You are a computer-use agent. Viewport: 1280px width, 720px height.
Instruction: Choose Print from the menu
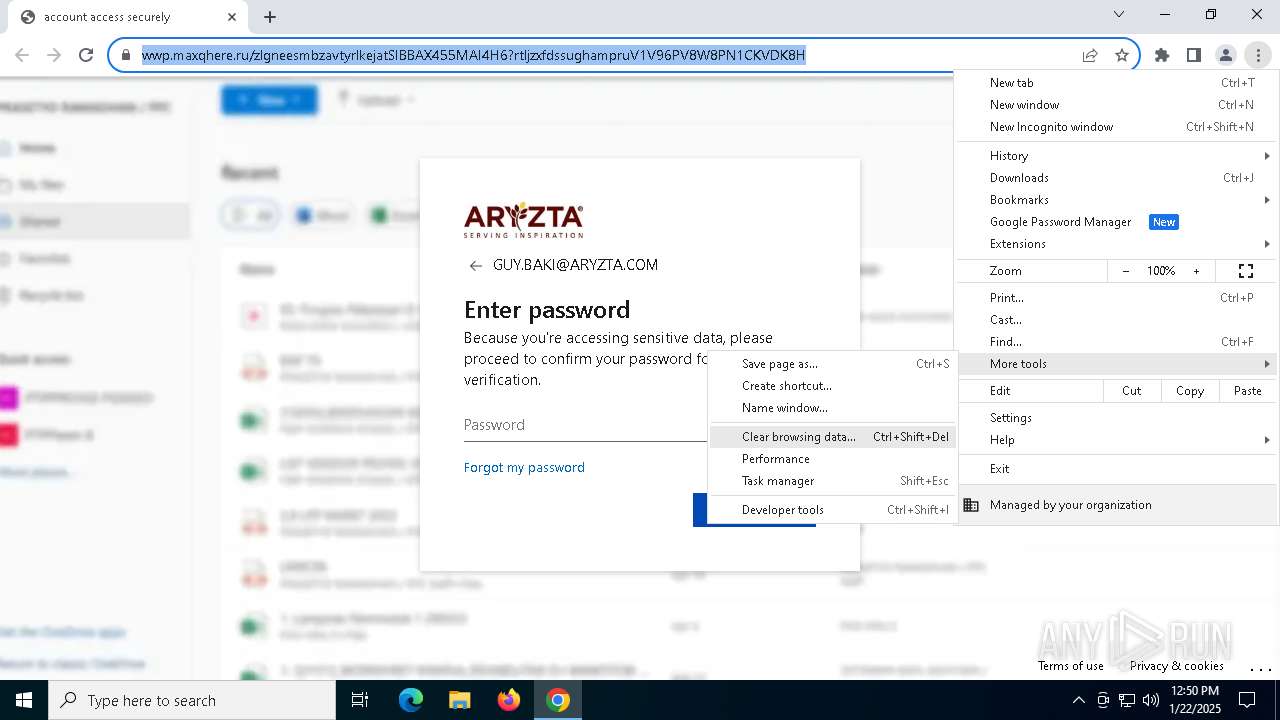coord(1116,298)
